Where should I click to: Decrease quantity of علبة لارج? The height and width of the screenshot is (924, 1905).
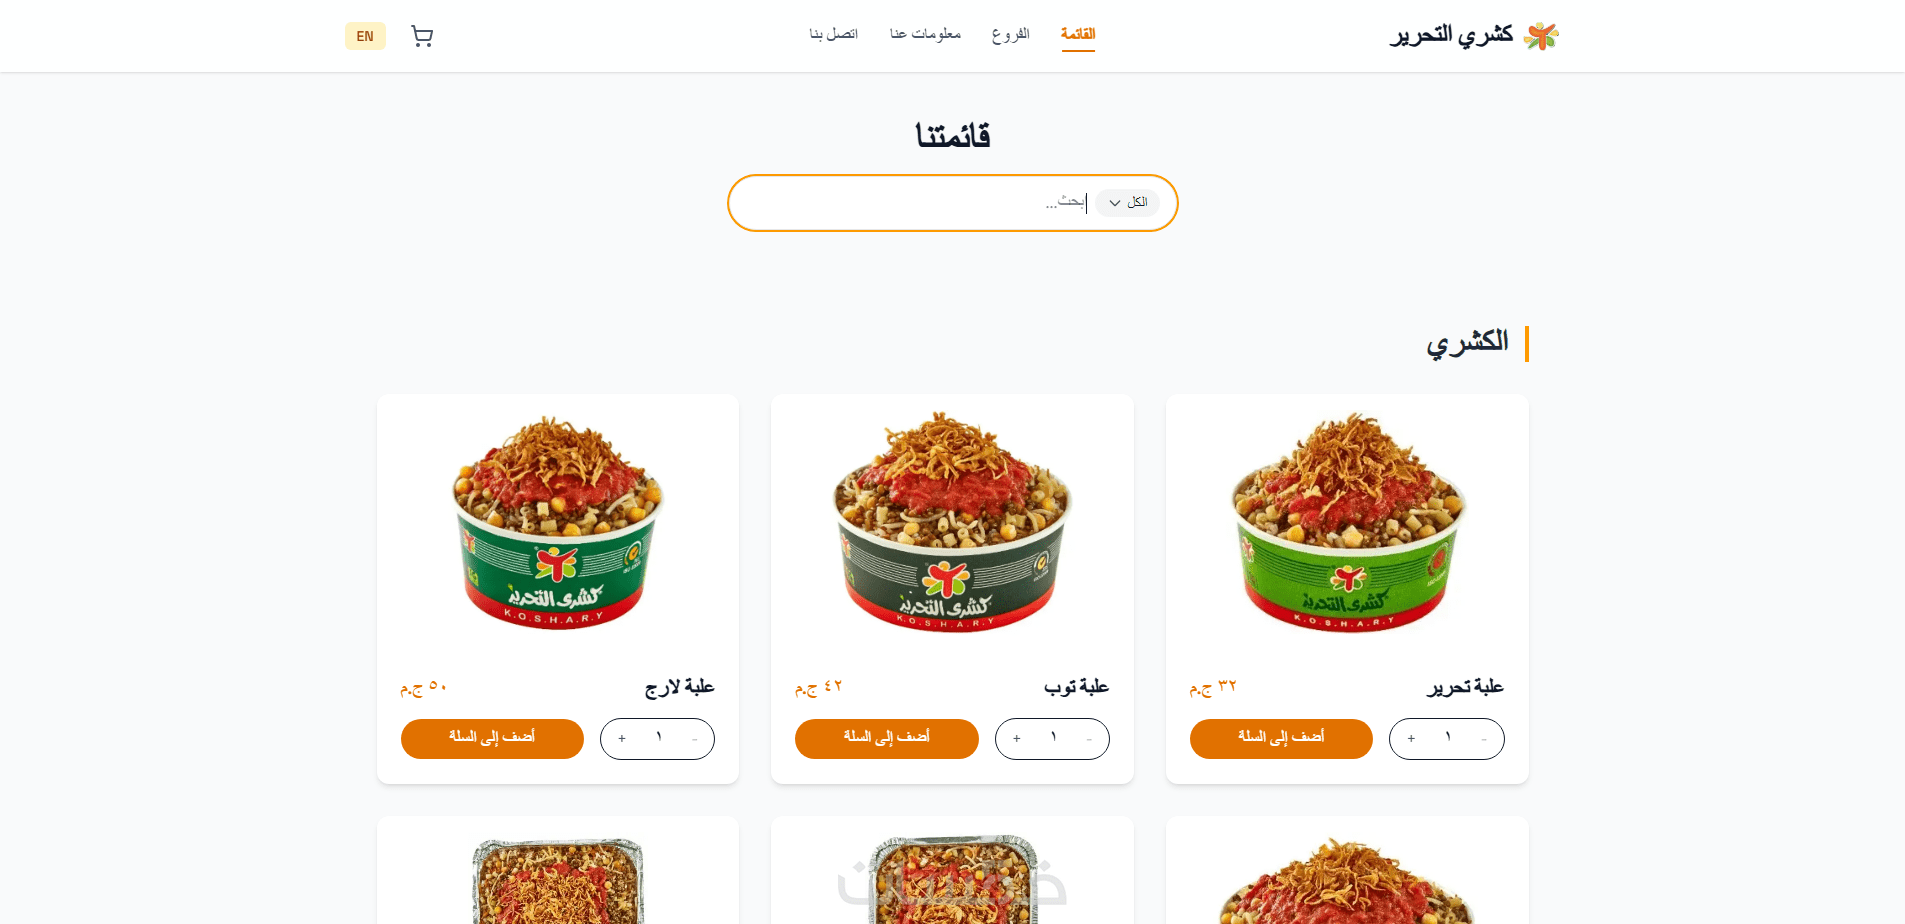click(x=694, y=739)
